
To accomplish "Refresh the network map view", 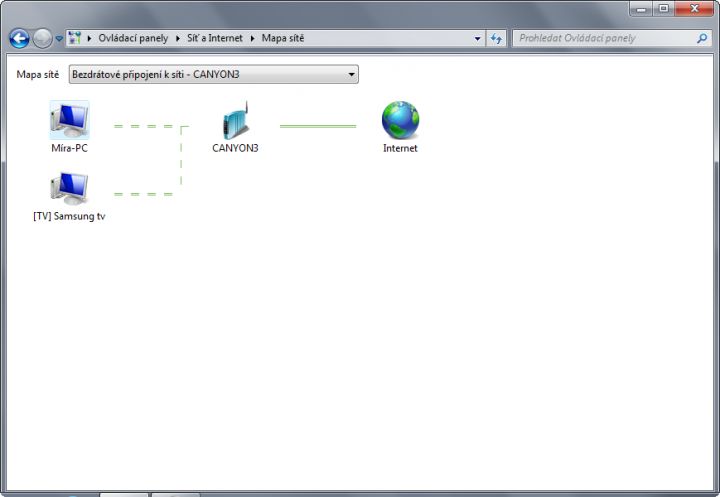I will coord(496,39).
